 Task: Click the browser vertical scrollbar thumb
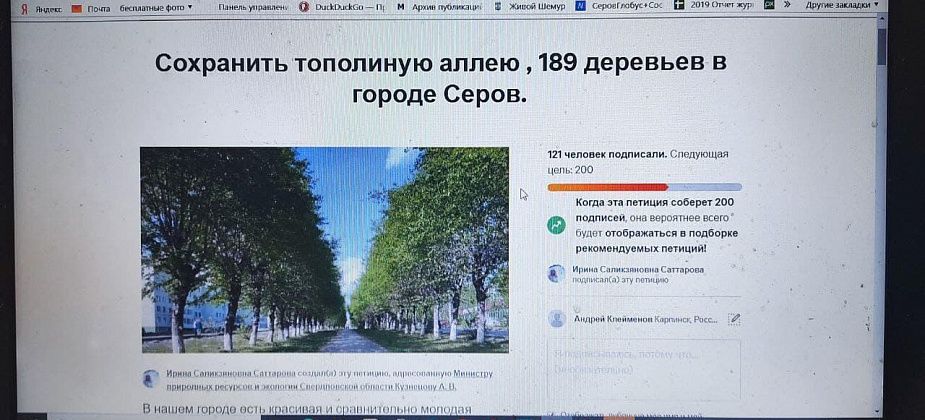pos(881,47)
